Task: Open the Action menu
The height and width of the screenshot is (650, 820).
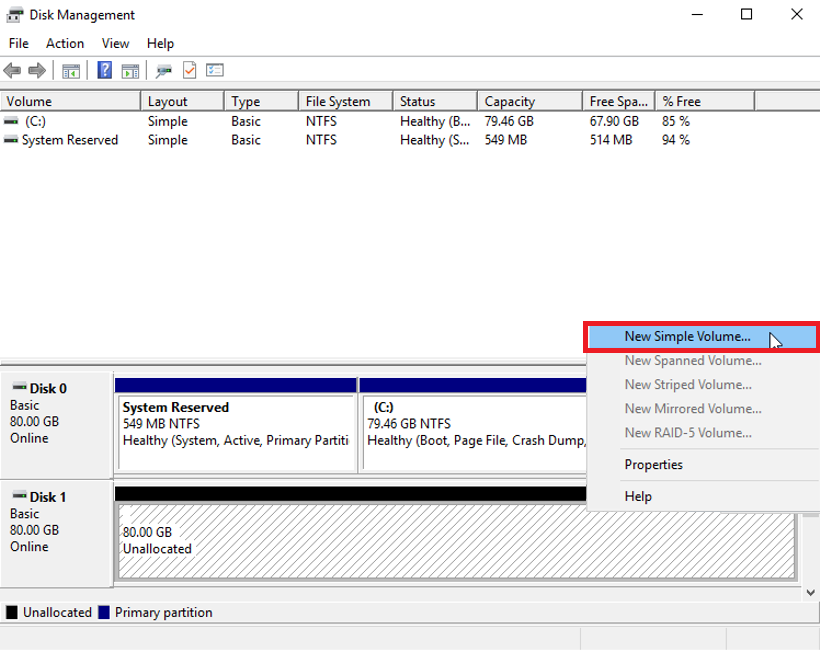Action: point(65,43)
